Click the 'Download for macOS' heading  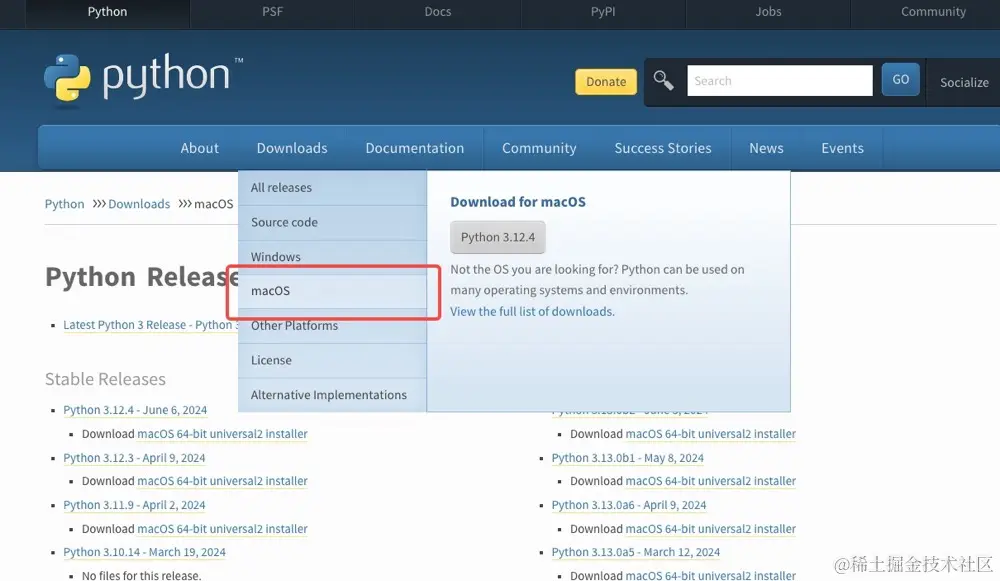point(518,202)
